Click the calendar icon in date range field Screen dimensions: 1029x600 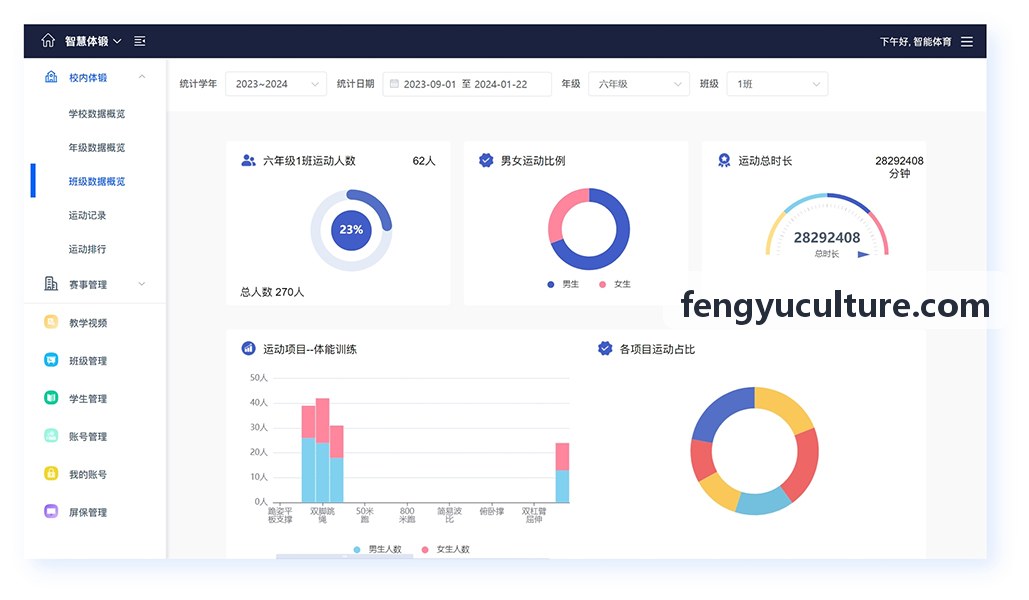pos(394,84)
